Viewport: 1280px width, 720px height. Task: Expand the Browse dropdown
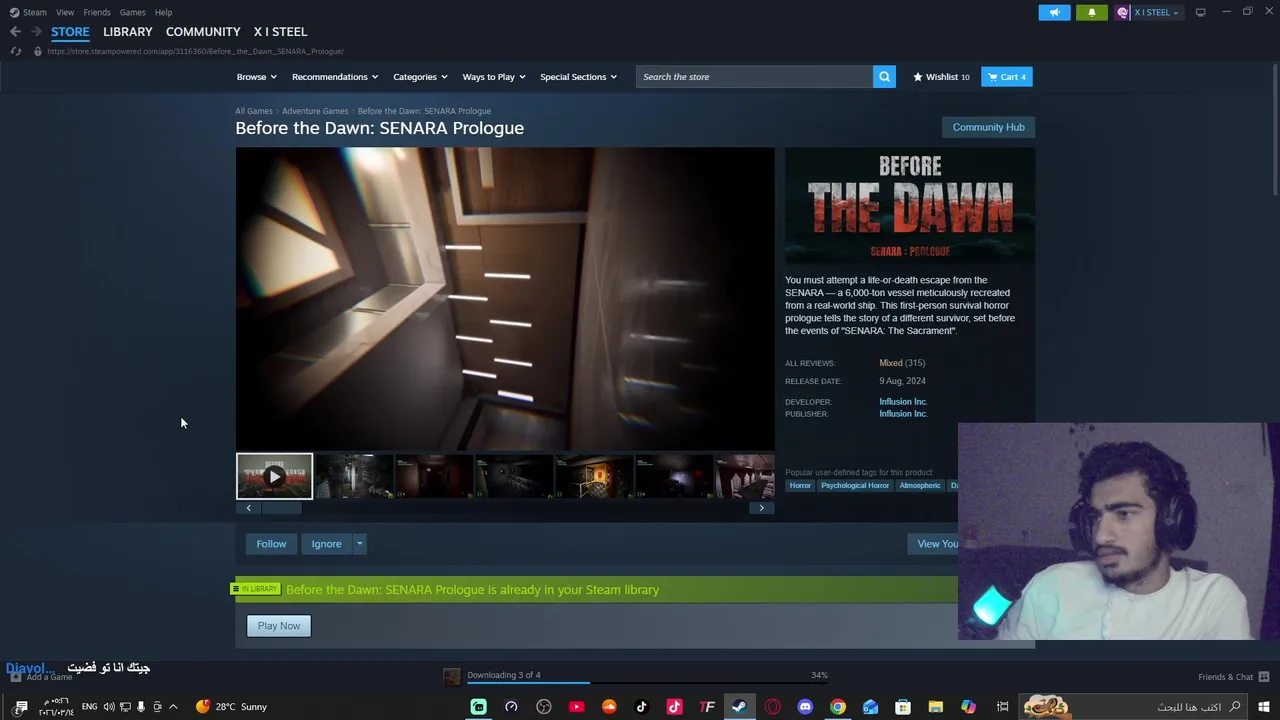pos(256,77)
